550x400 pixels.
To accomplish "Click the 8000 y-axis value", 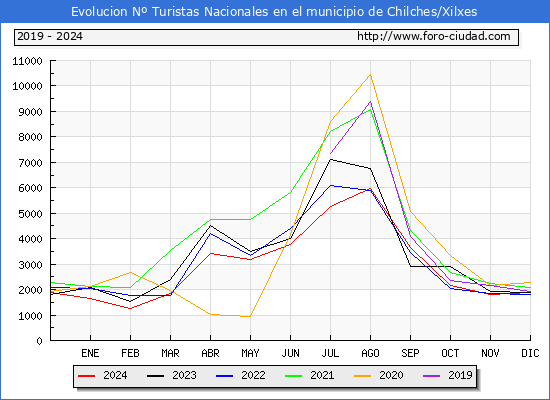I will (30, 137).
